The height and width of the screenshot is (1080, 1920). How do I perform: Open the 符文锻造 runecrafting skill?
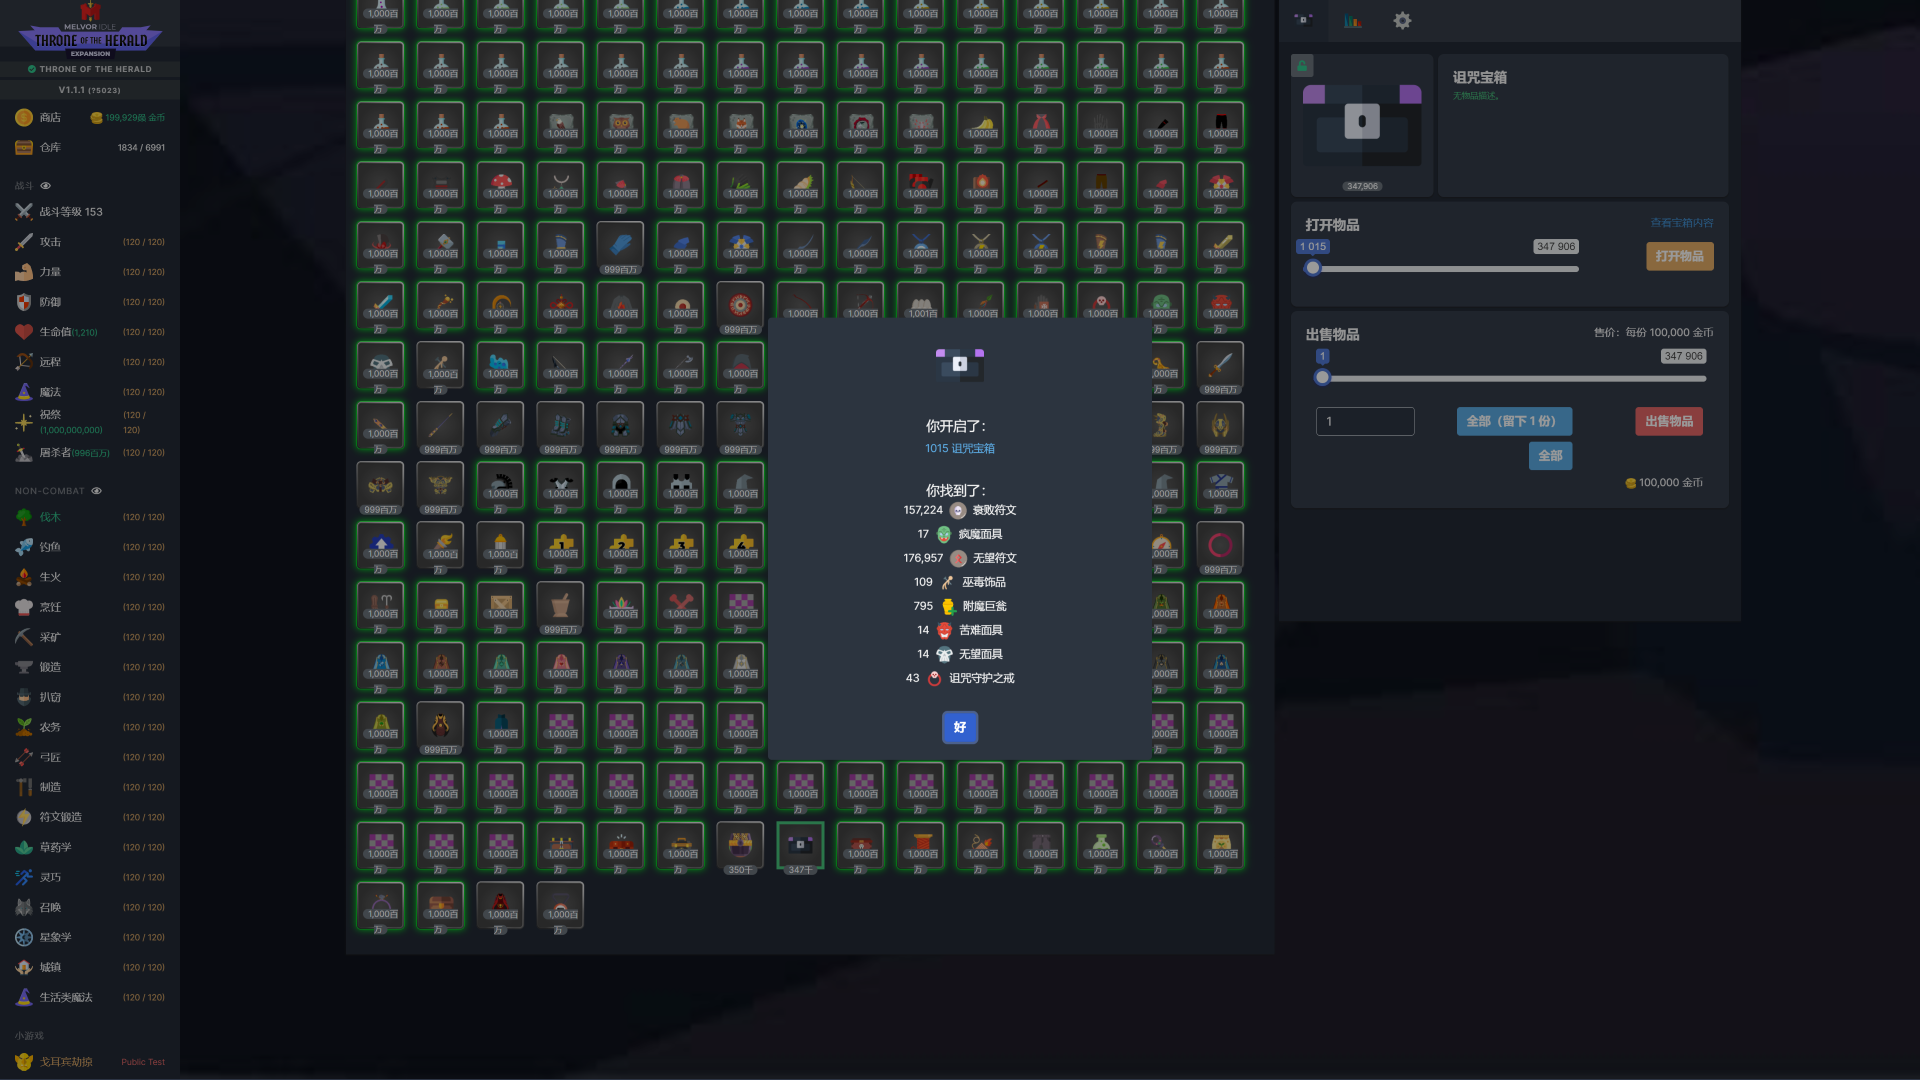coord(90,817)
